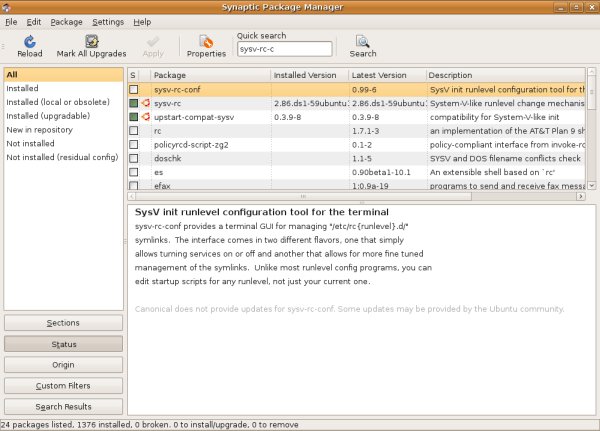Sort list by Package column header
The image size is (600, 431).
(x=210, y=75)
